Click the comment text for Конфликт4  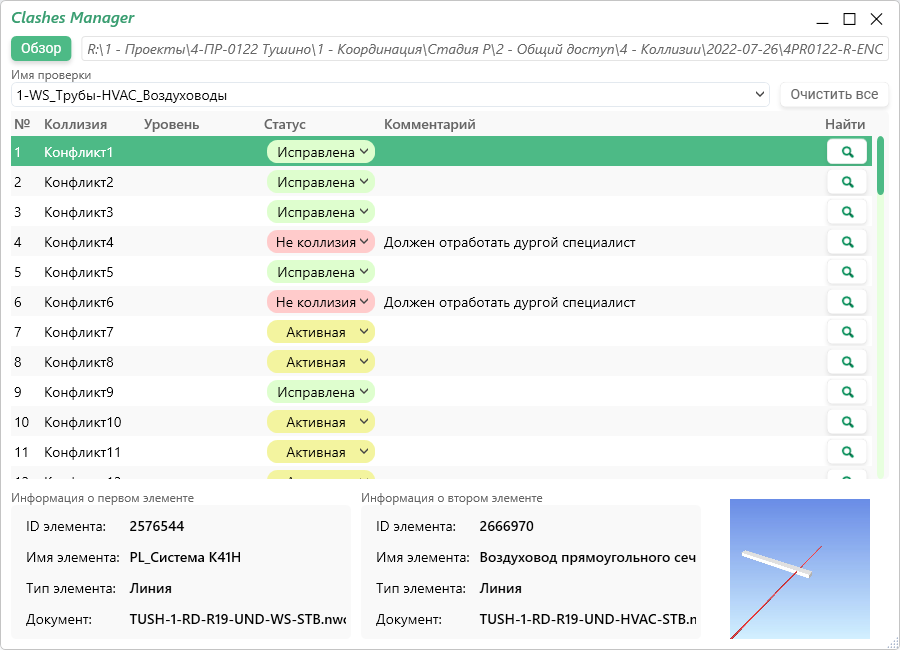[x=509, y=242]
